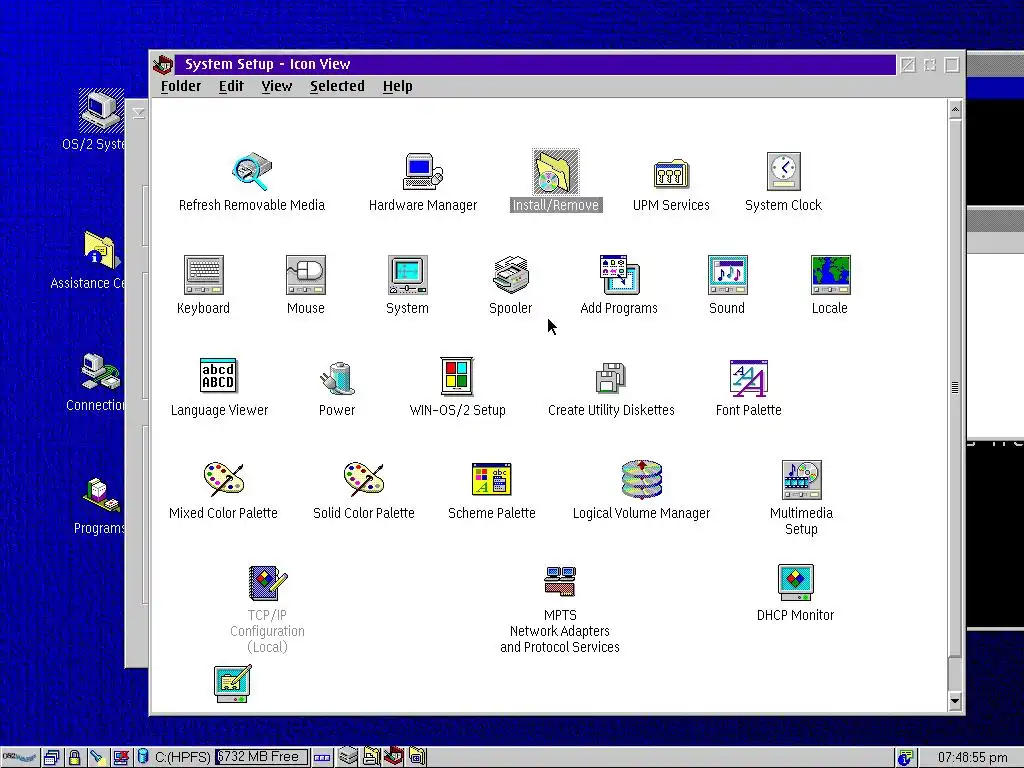
Task: Open UPM Services
Action: pos(671,174)
